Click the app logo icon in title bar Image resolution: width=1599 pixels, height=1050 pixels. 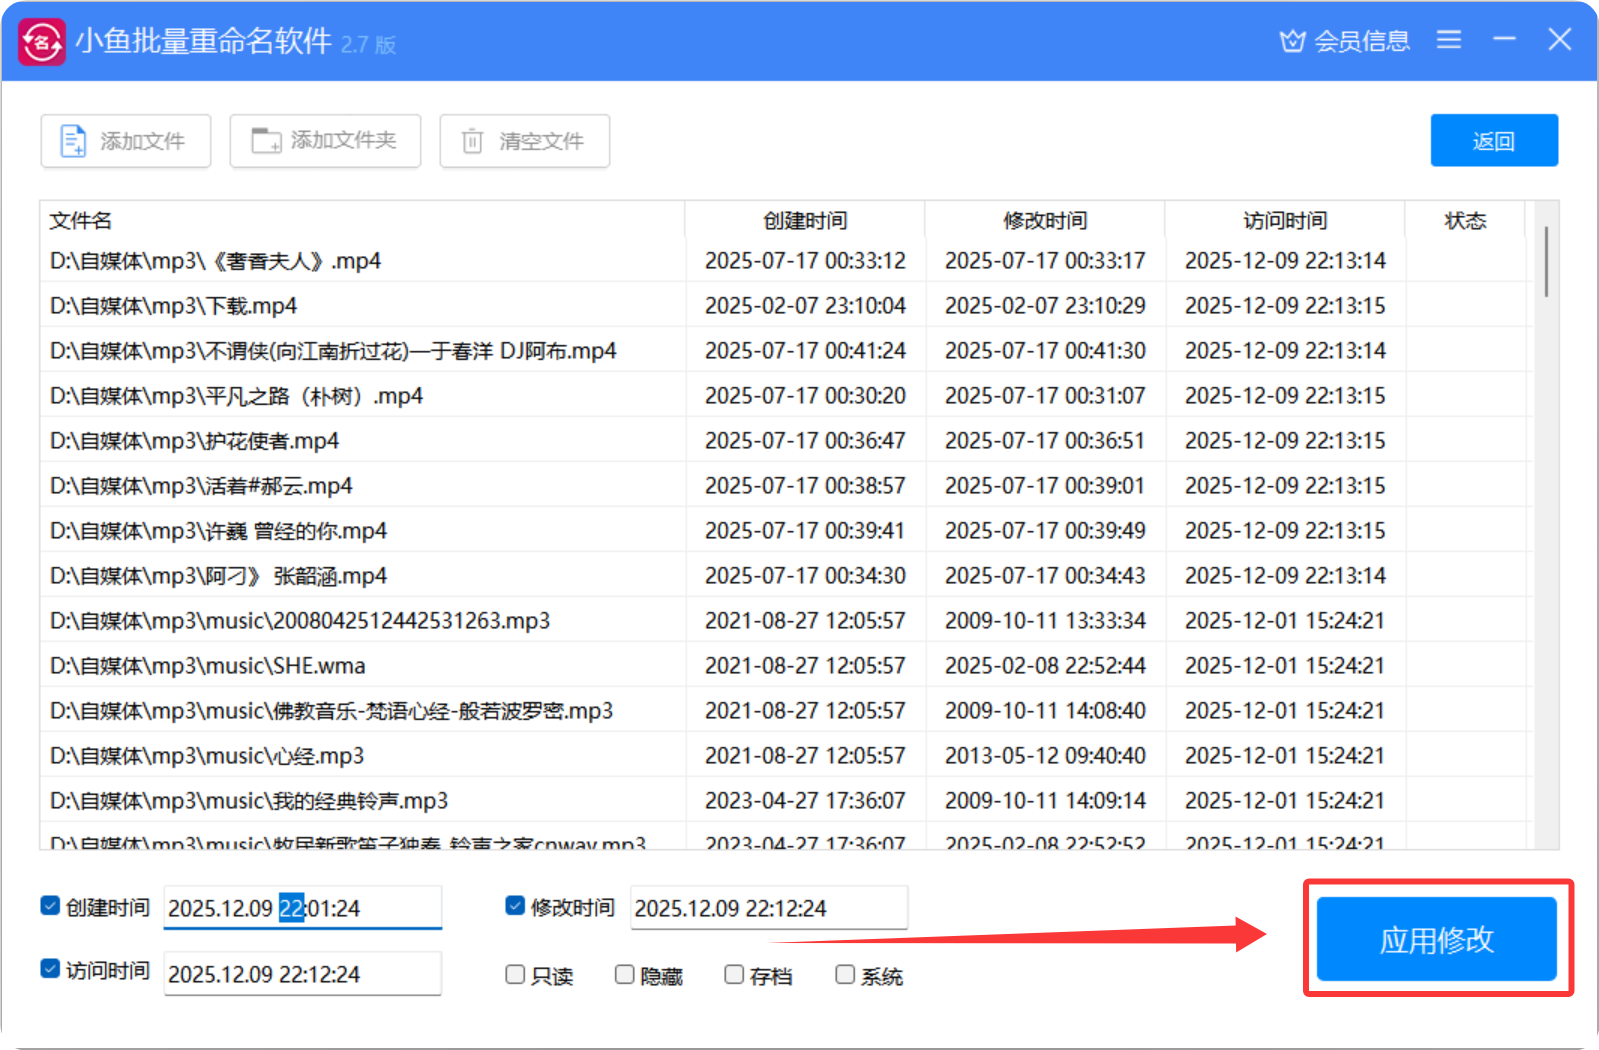41,42
